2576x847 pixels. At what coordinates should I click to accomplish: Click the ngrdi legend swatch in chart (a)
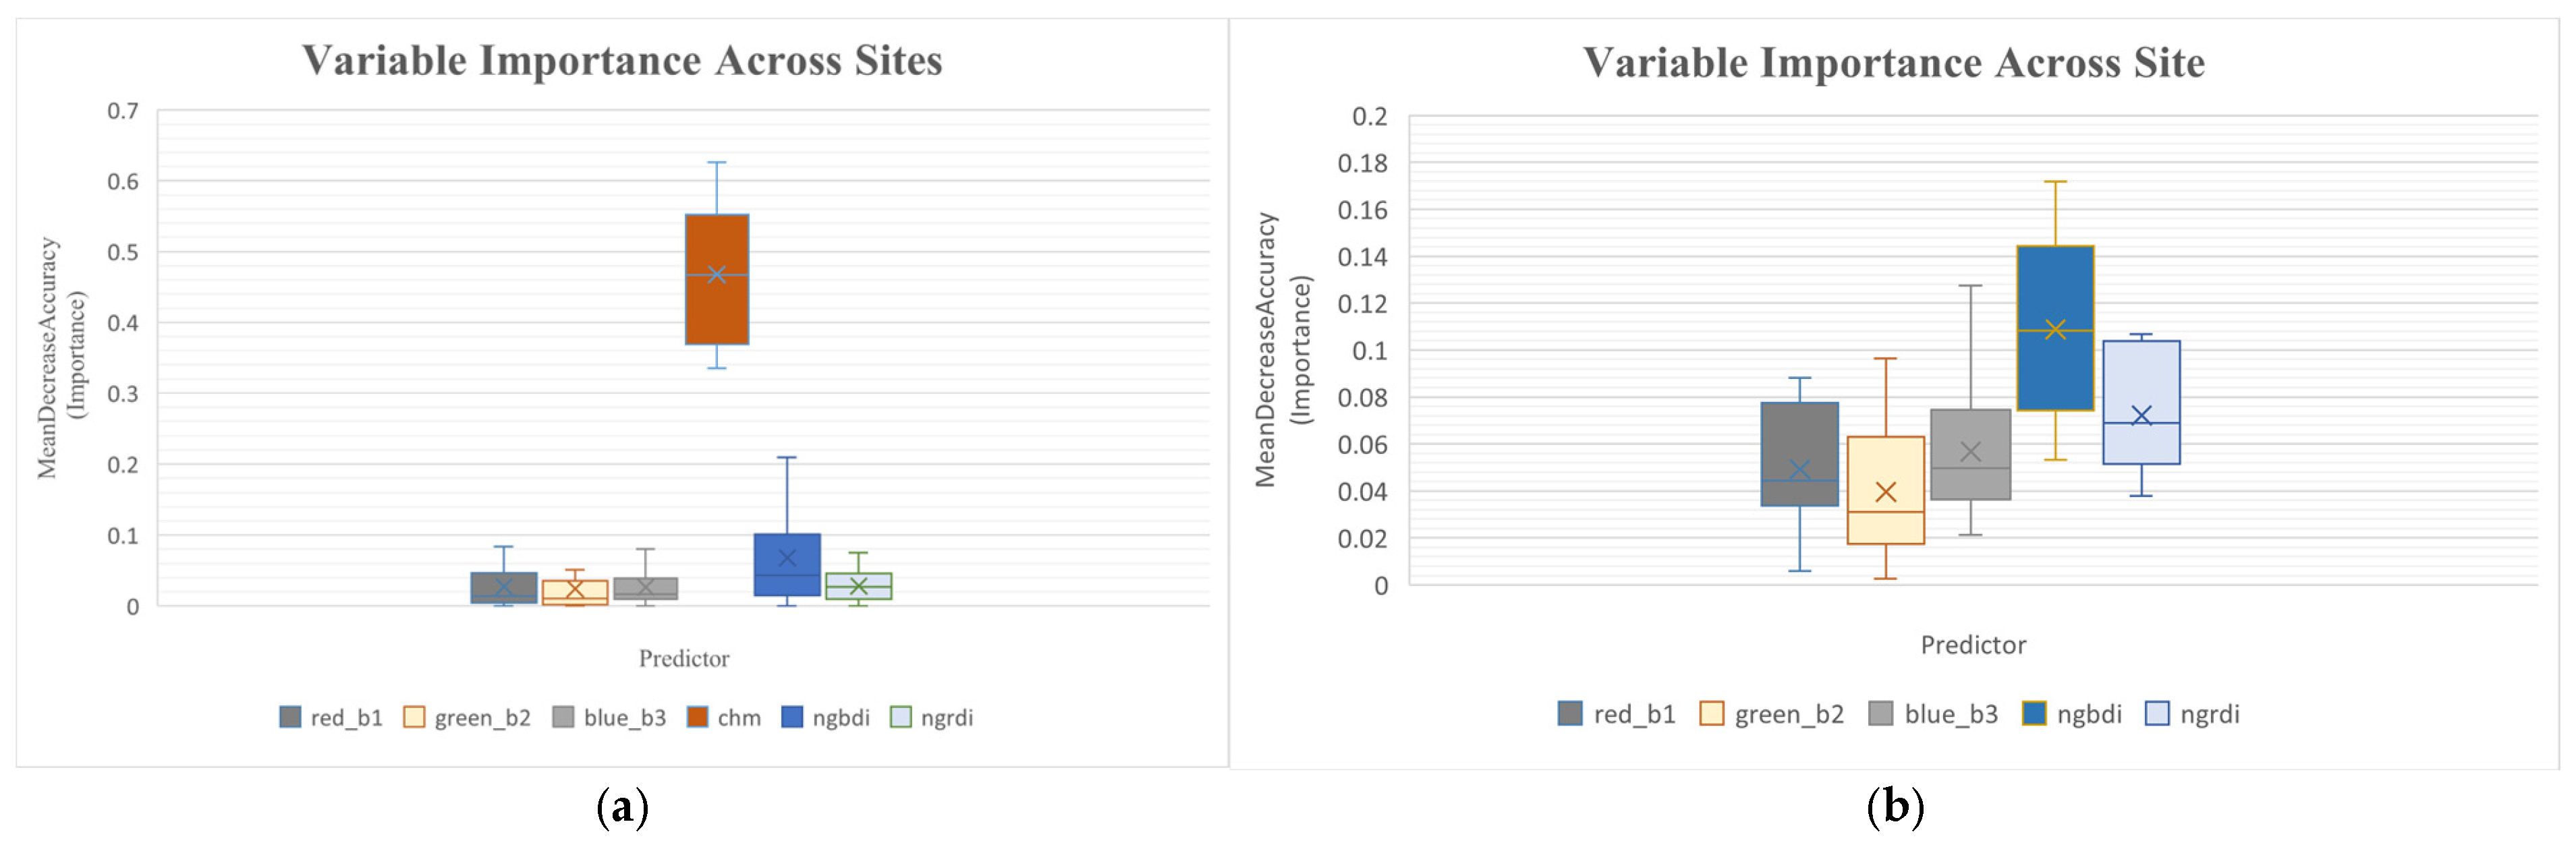coord(901,717)
